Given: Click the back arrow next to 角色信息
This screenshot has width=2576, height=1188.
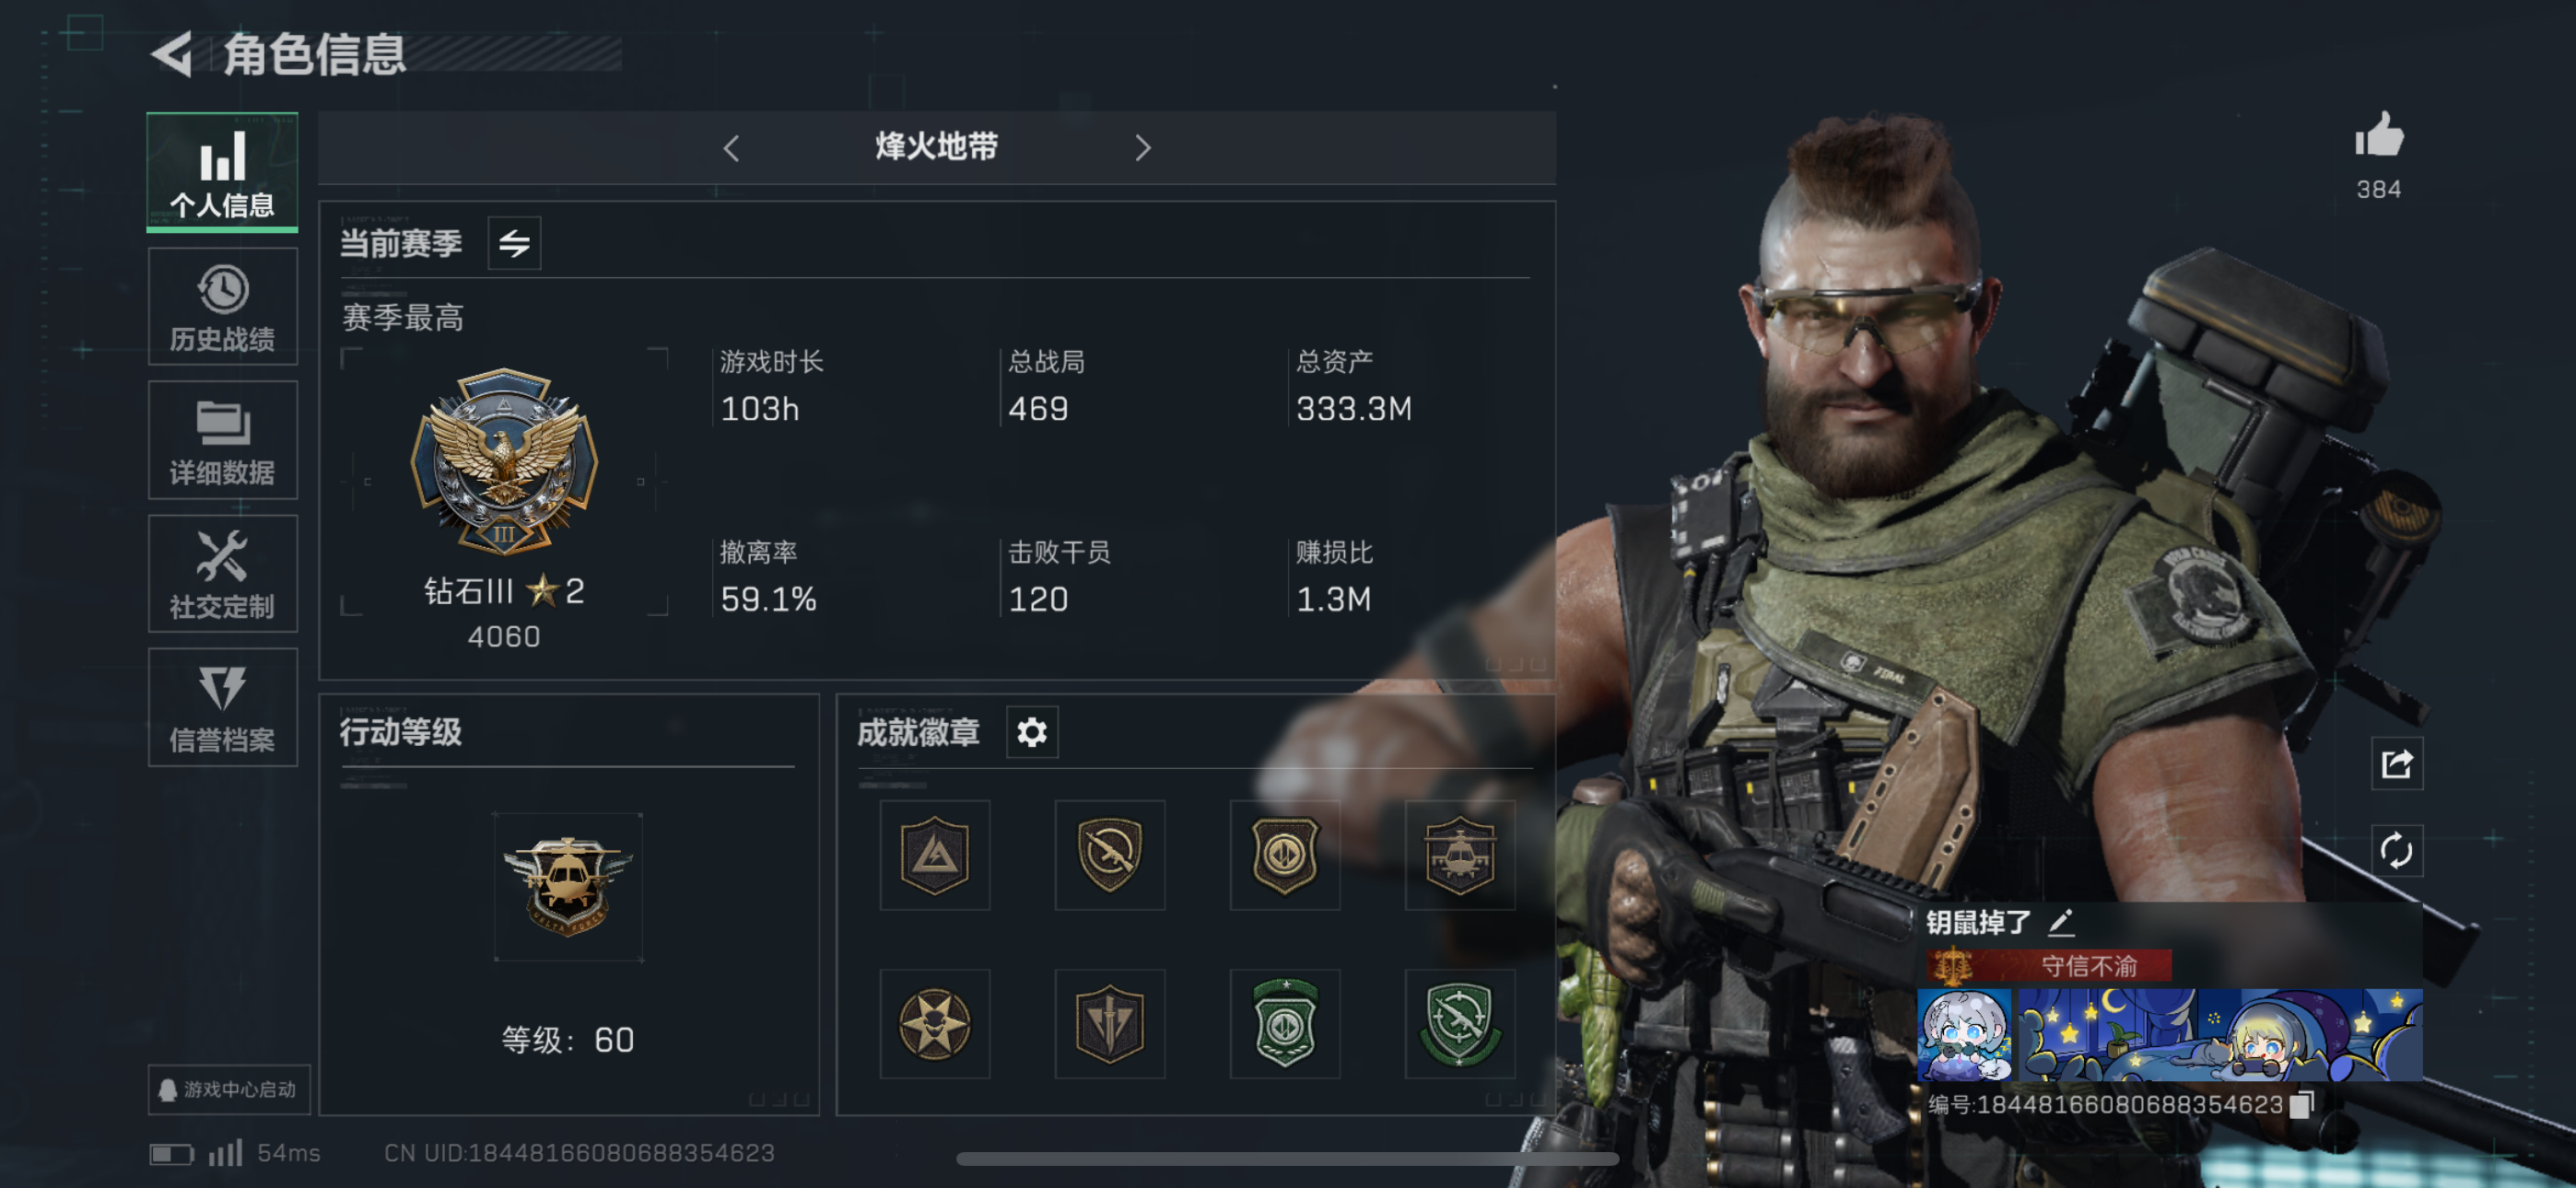Looking at the screenshot, I should point(172,54).
